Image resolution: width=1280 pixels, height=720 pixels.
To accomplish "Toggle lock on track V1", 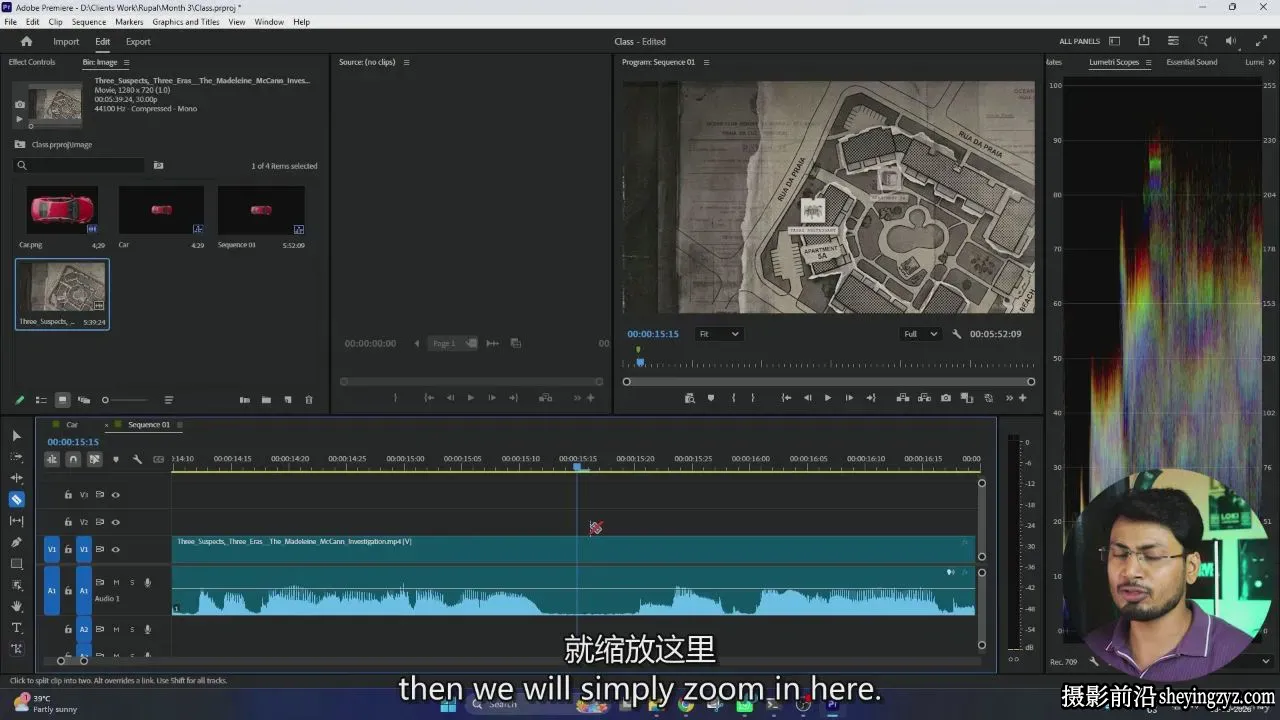I will 68,549.
